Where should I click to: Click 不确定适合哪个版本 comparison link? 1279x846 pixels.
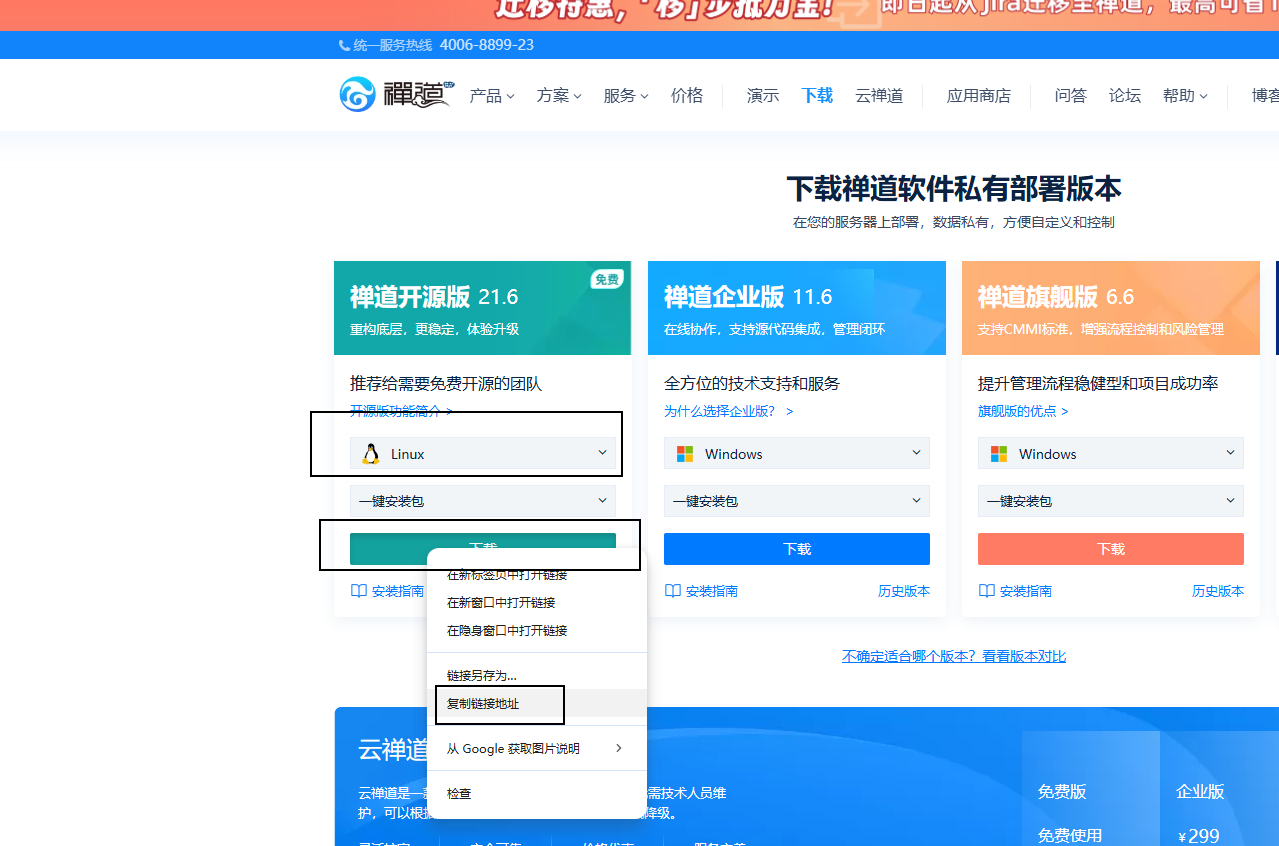[954, 656]
